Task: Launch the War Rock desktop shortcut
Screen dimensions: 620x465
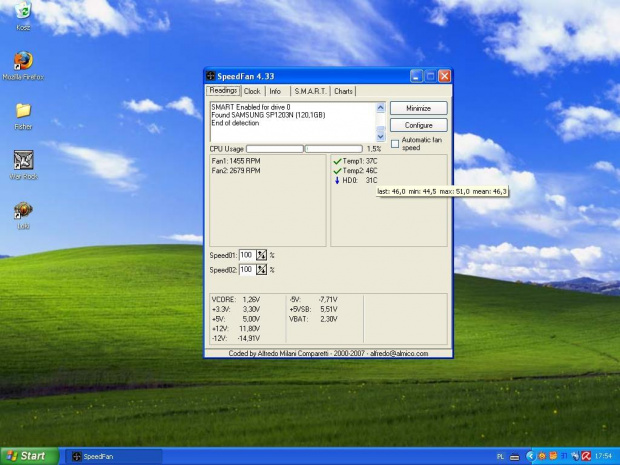Action: [23, 160]
